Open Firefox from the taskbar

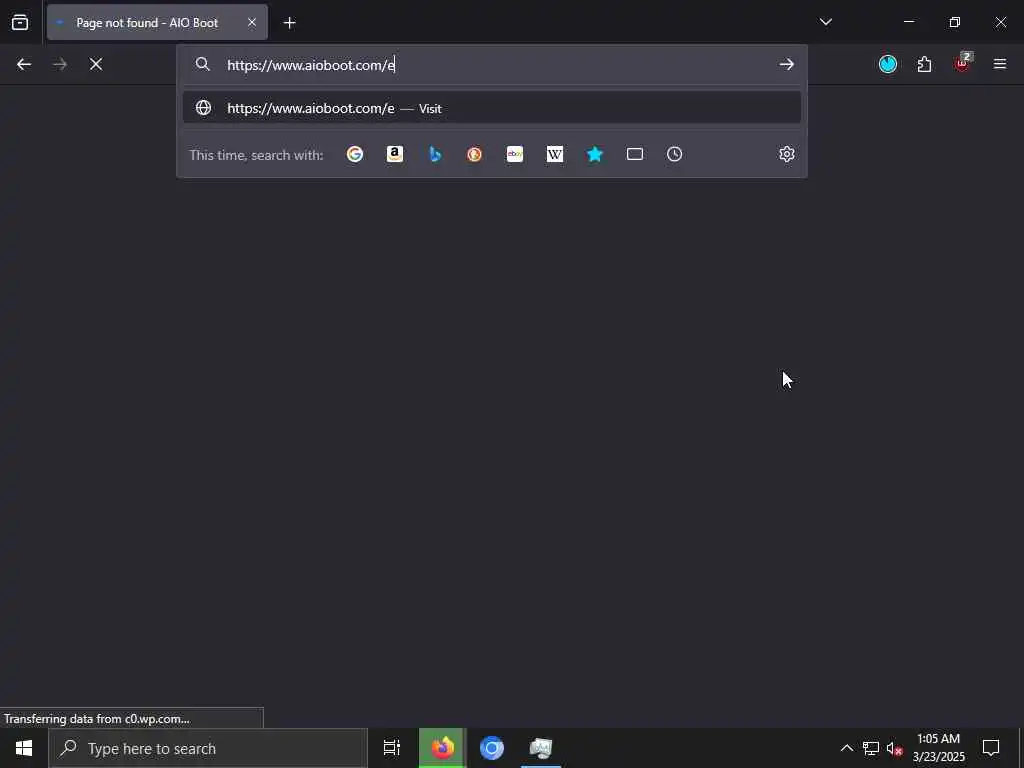(x=442, y=748)
